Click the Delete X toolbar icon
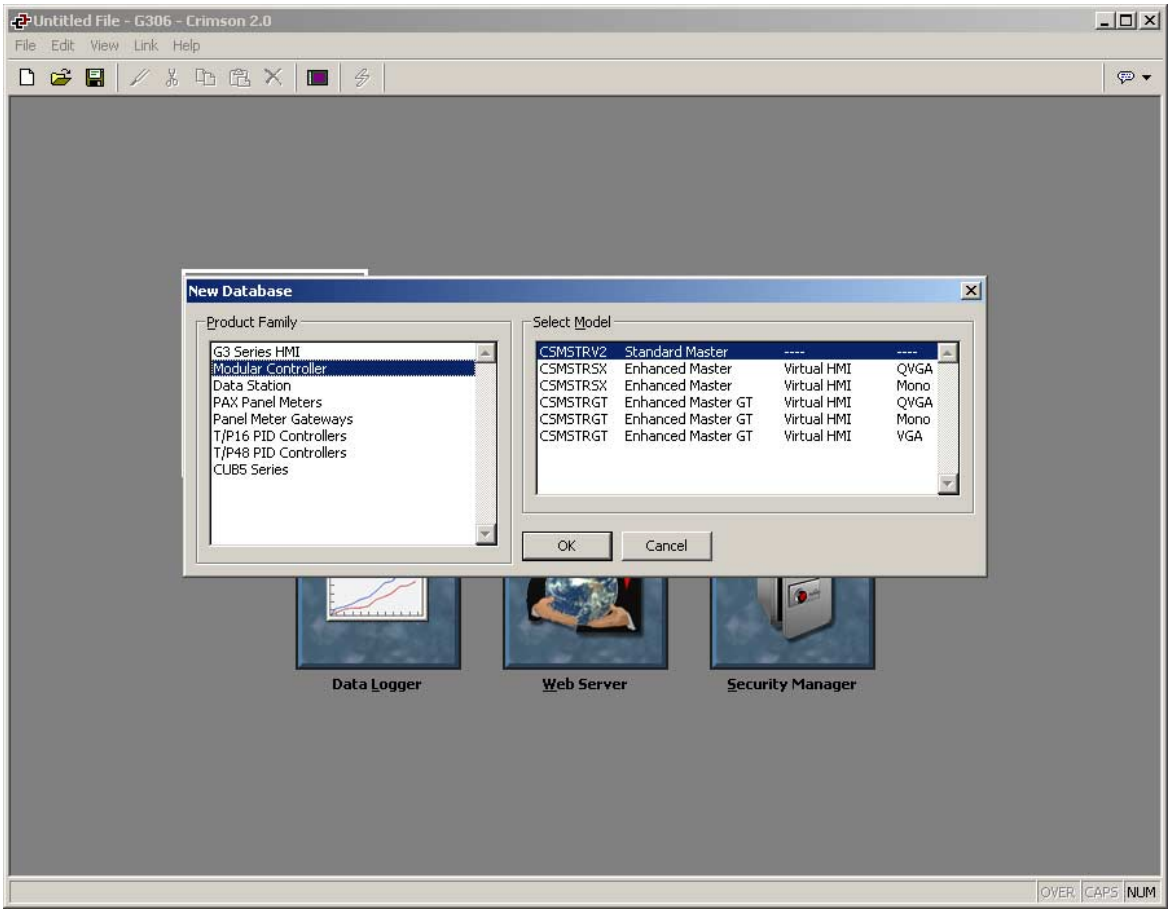Image resolution: width=1170 pixels, height=912 pixels. coord(273,78)
